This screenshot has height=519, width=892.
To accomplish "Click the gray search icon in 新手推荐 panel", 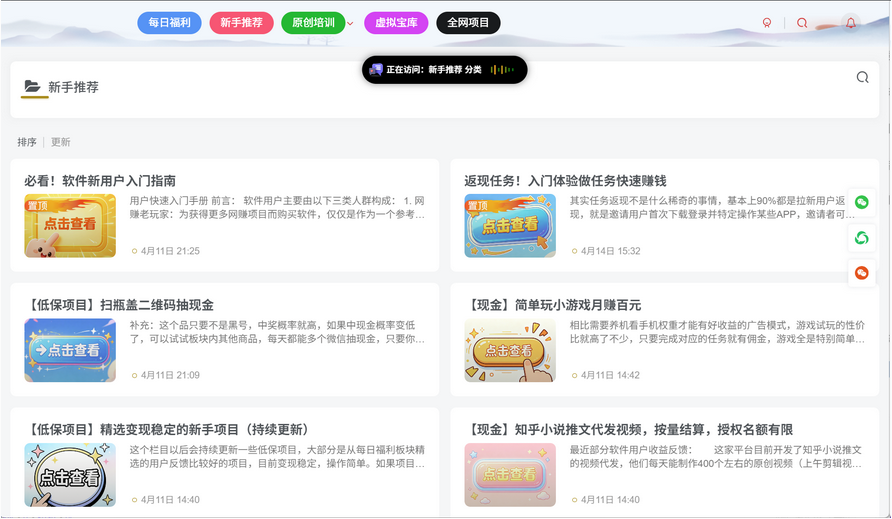I will coord(862,77).
